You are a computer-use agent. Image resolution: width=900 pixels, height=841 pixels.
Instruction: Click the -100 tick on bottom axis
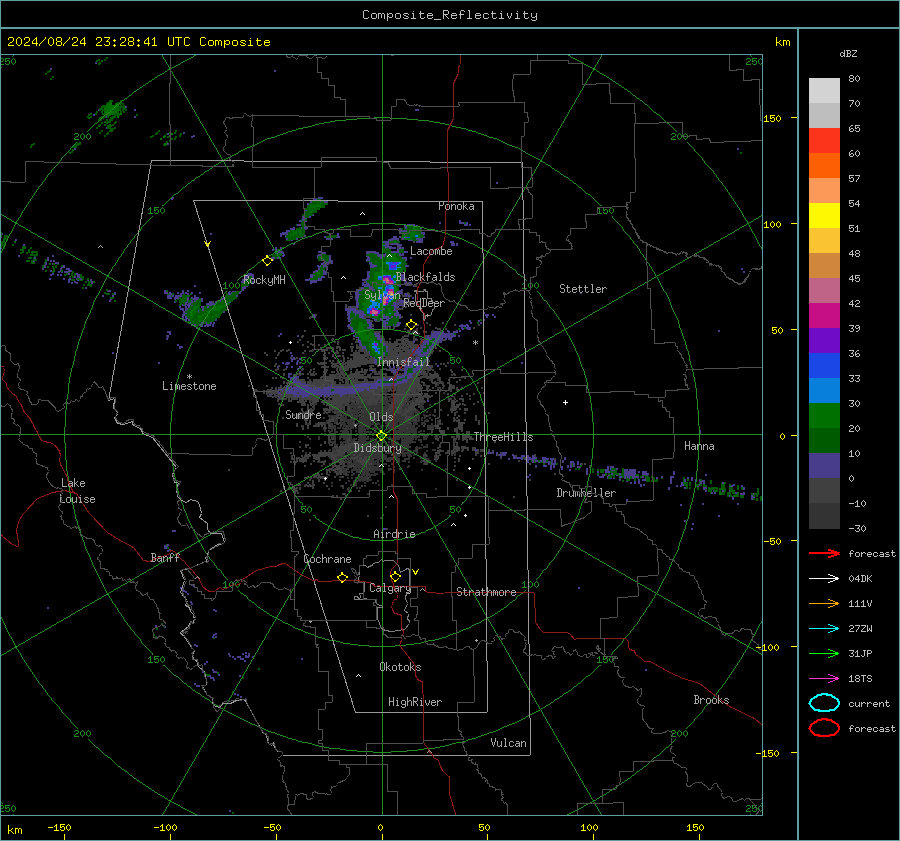pos(165,827)
